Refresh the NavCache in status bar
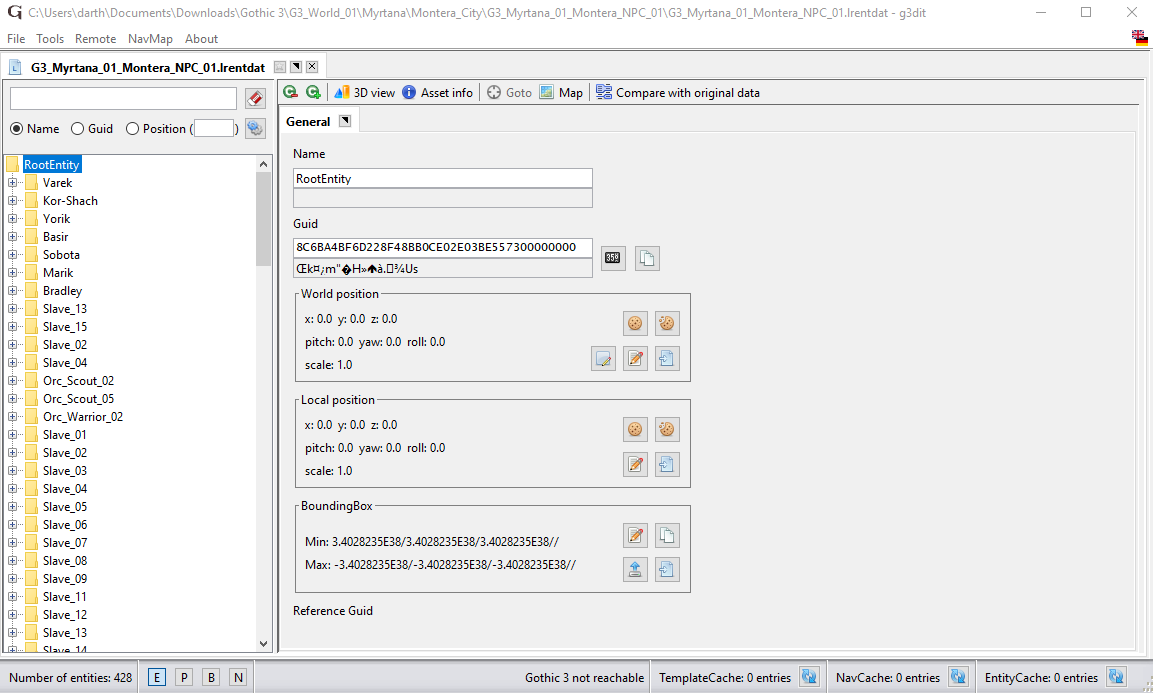 tap(958, 677)
